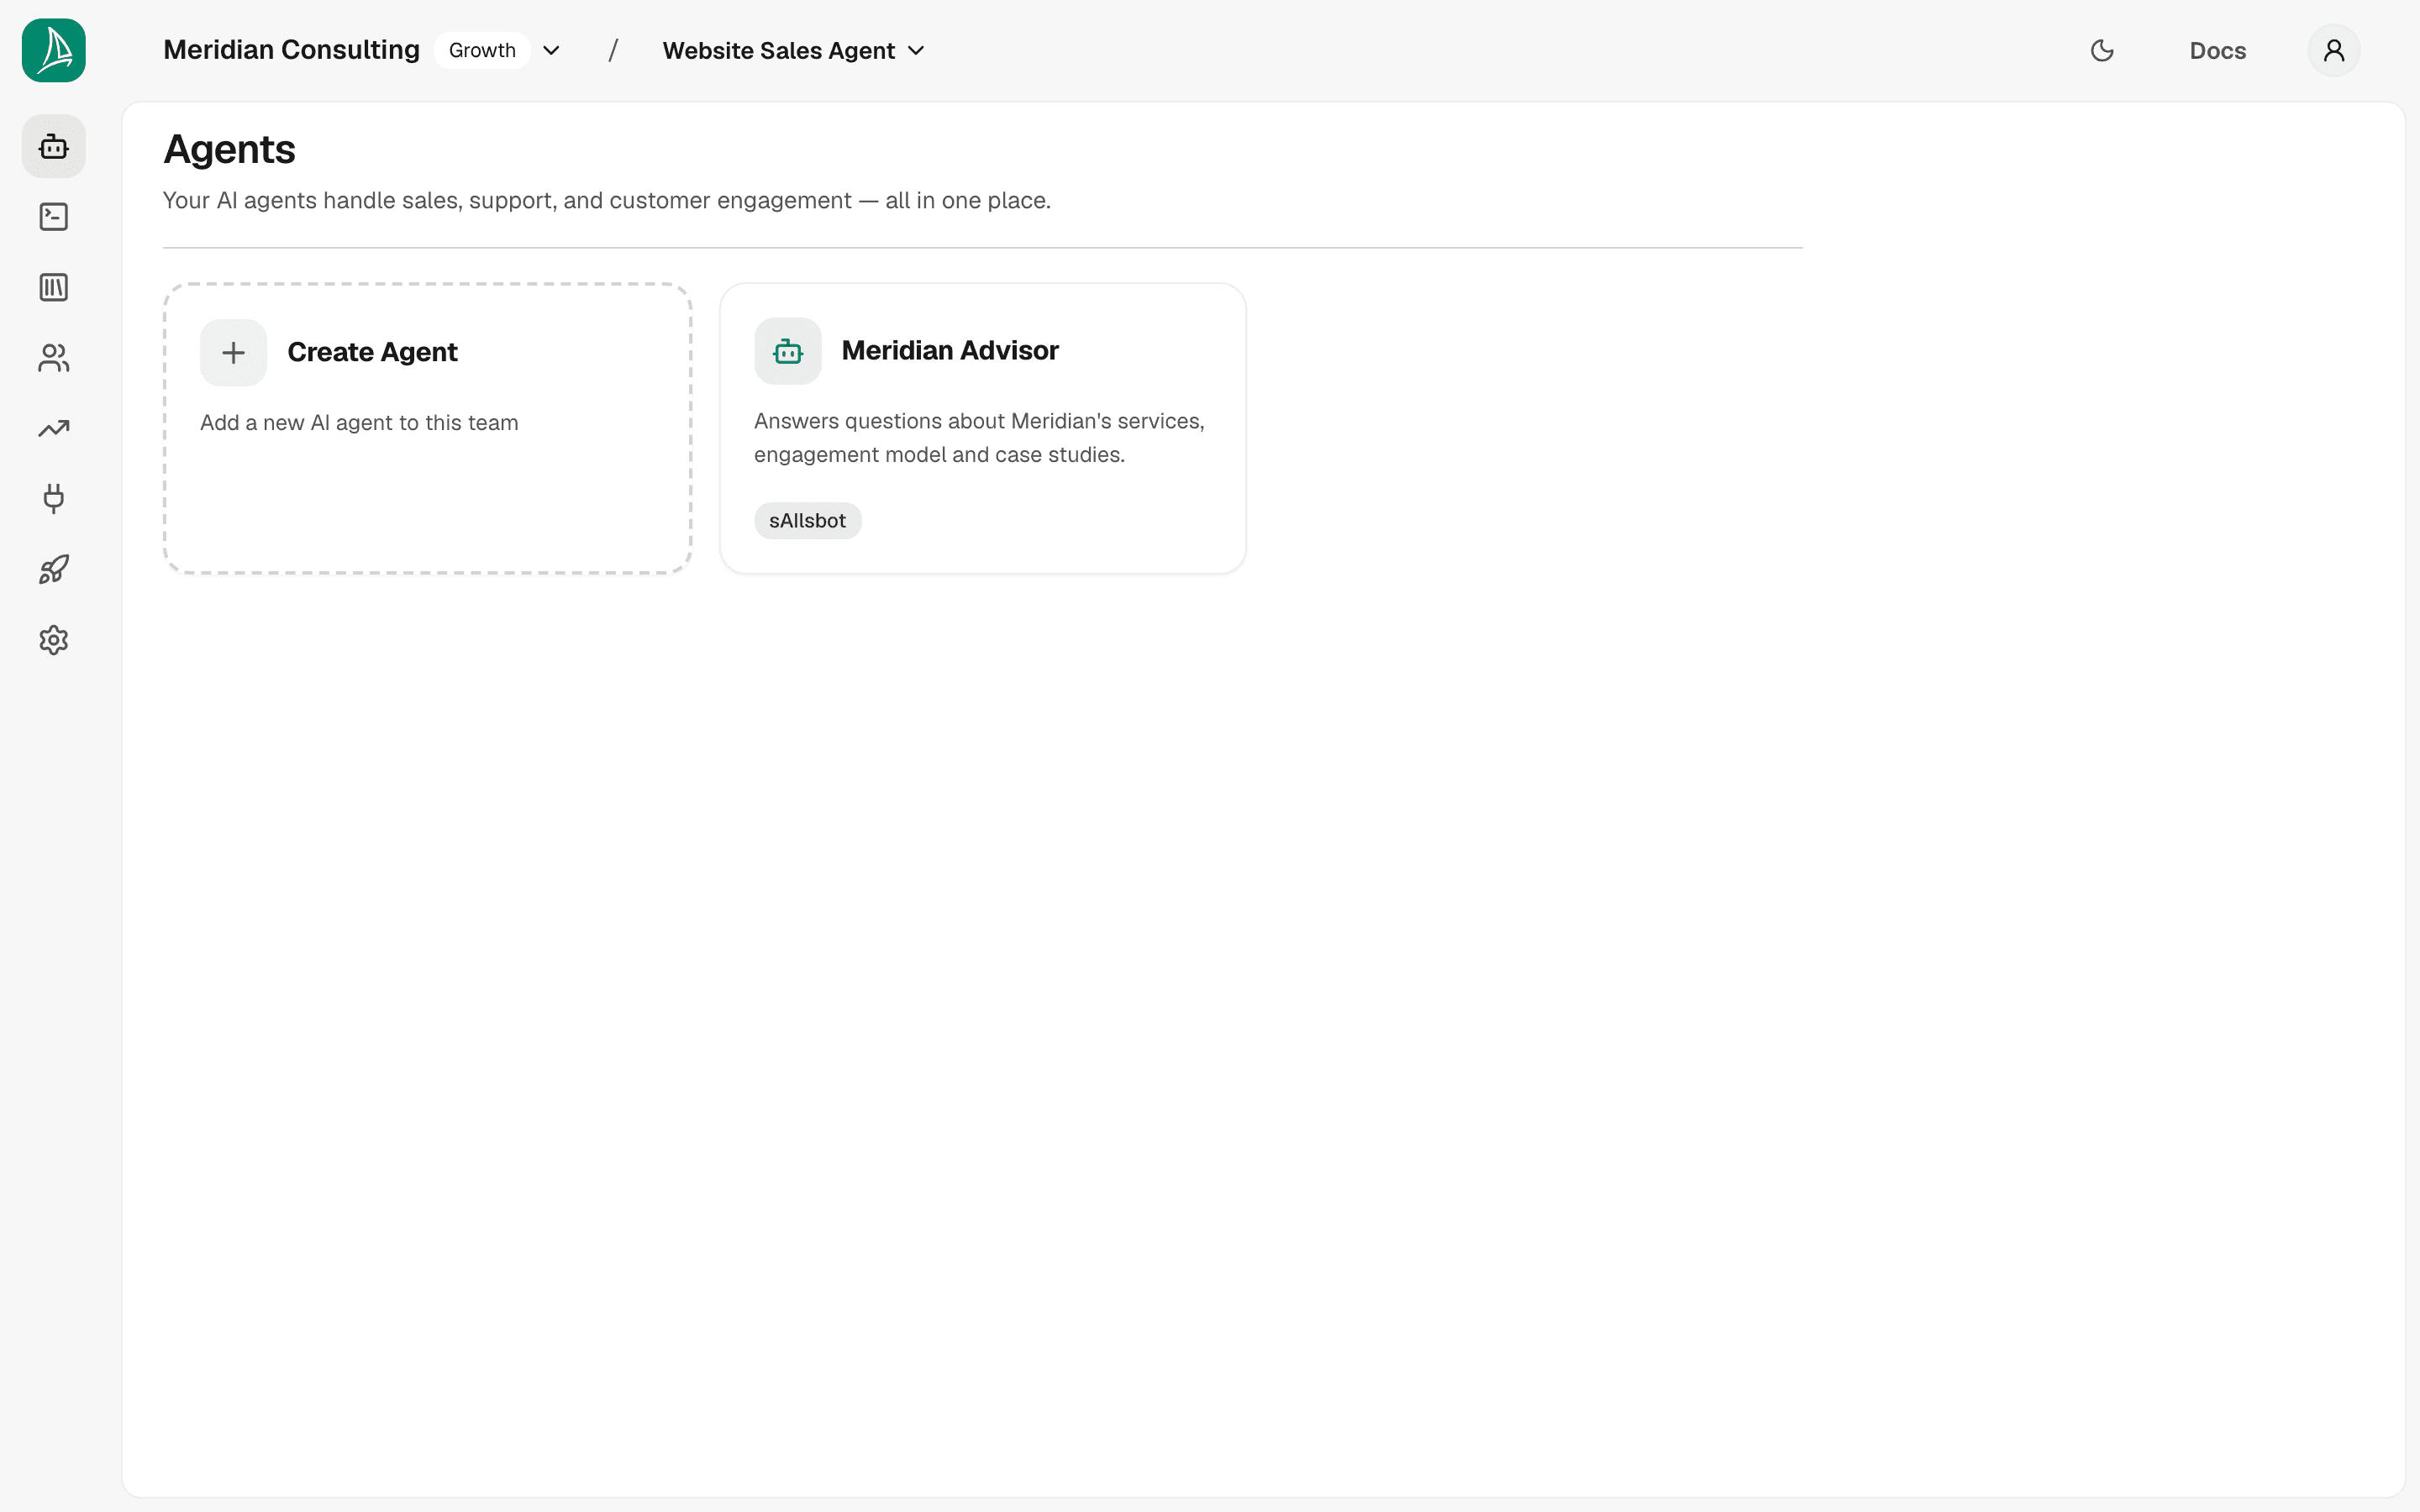
Task: Click the Meridian Advisor description text
Action: 979,438
